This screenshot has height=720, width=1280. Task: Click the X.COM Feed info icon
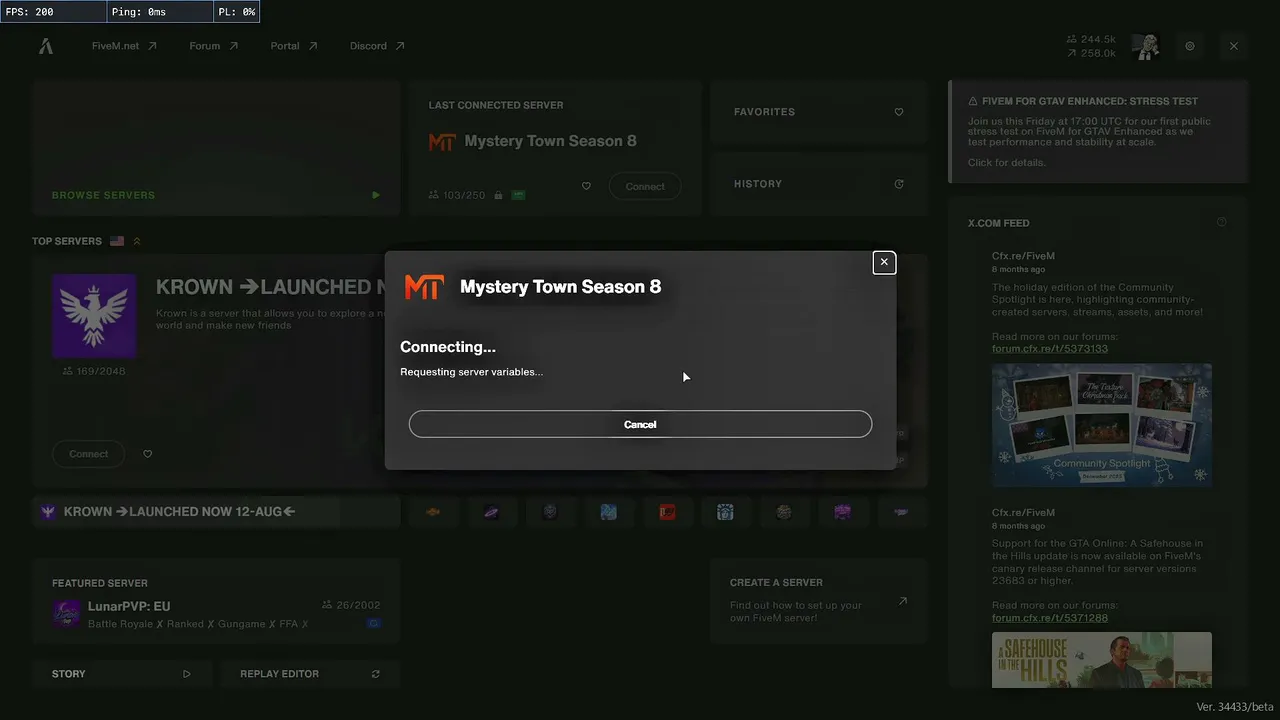click(1222, 222)
